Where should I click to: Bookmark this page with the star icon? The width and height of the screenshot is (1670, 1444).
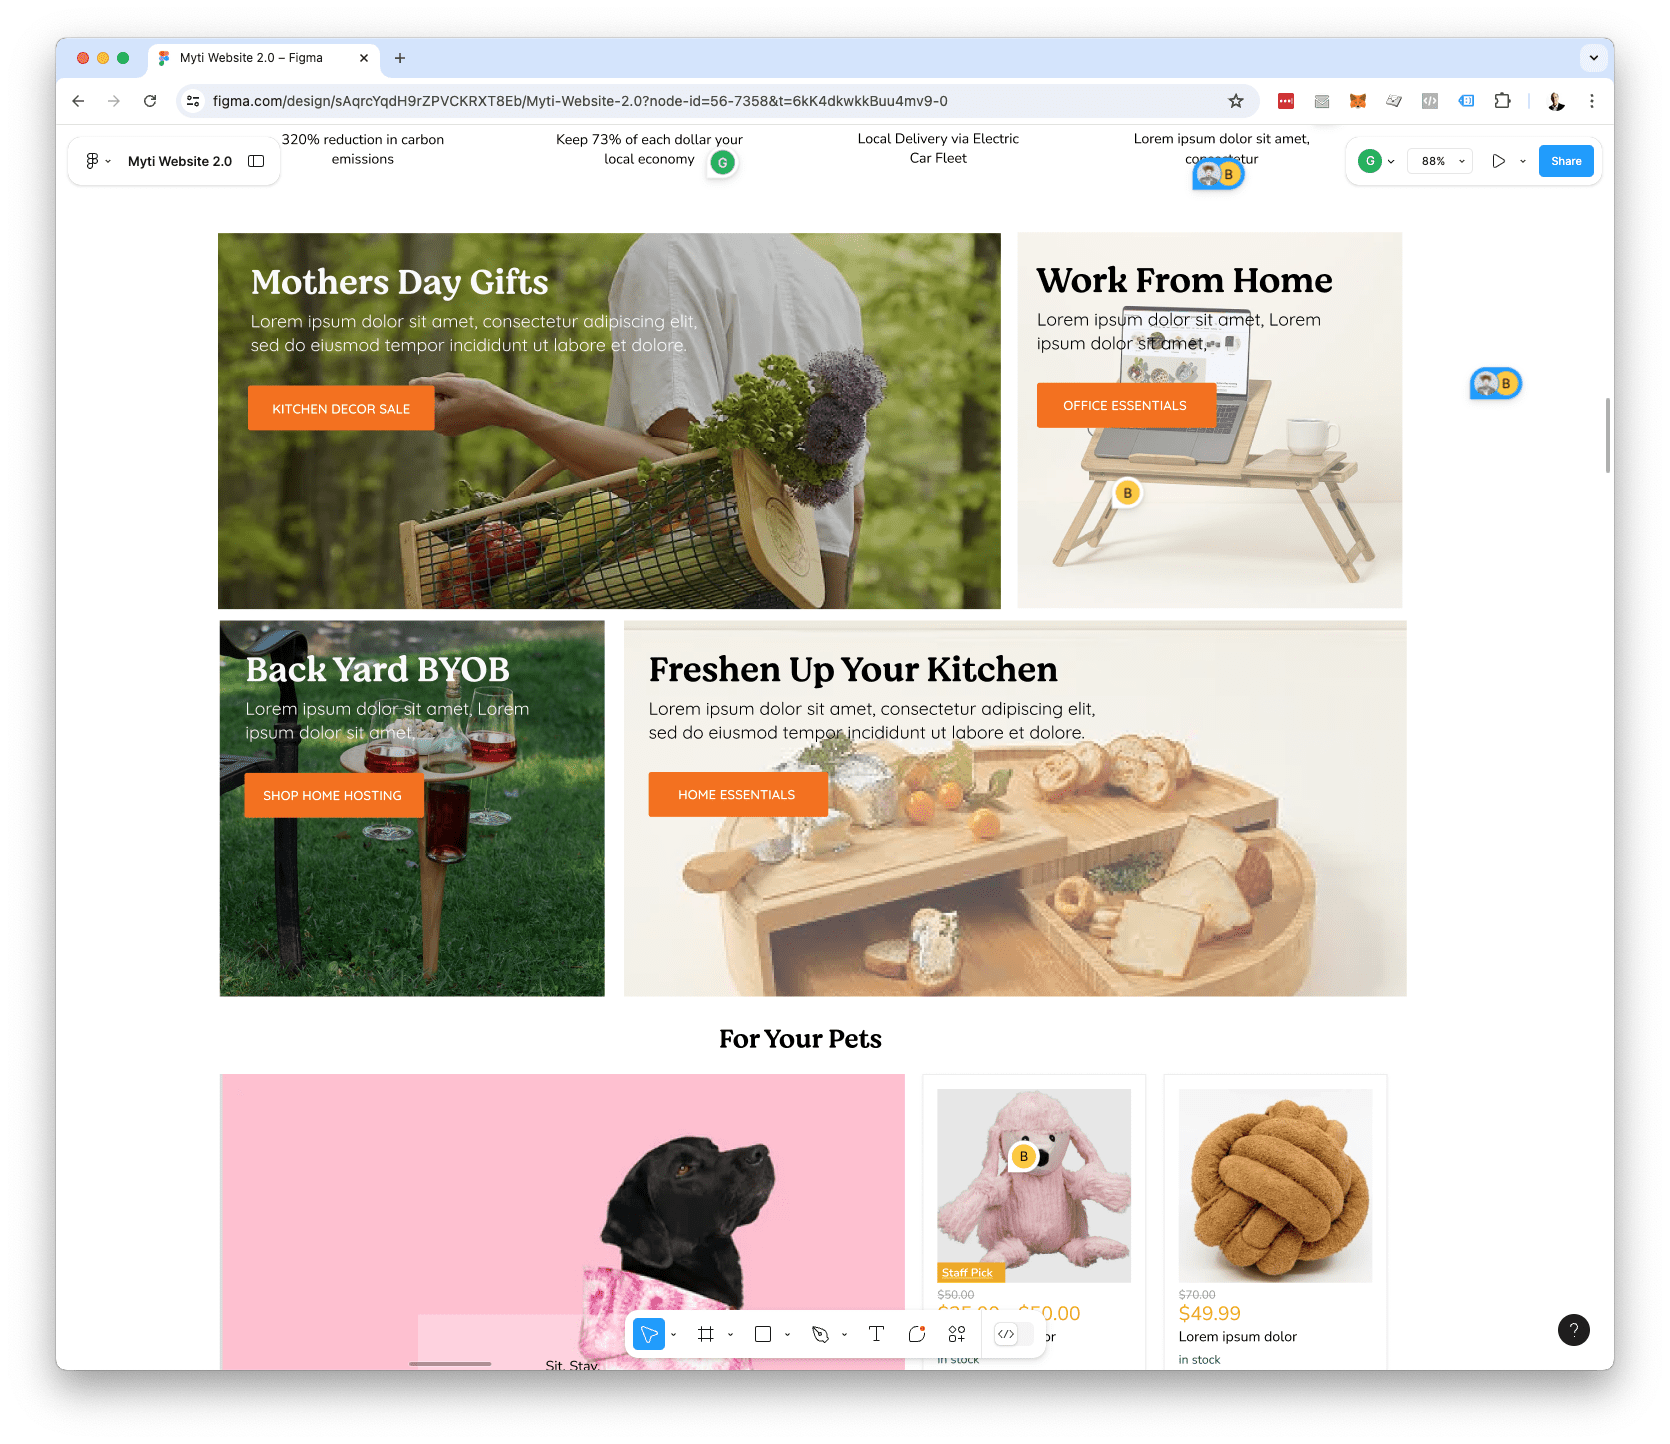(1236, 101)
